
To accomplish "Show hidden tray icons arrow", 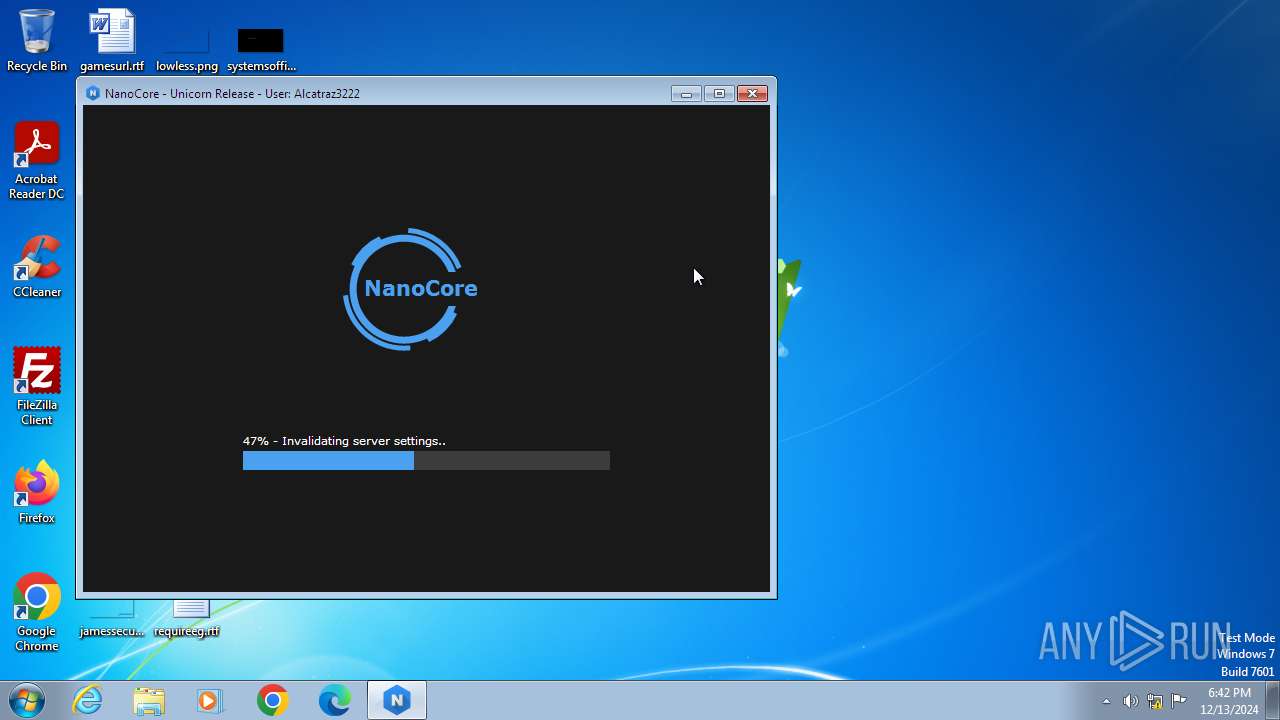I will (1106, 701).
